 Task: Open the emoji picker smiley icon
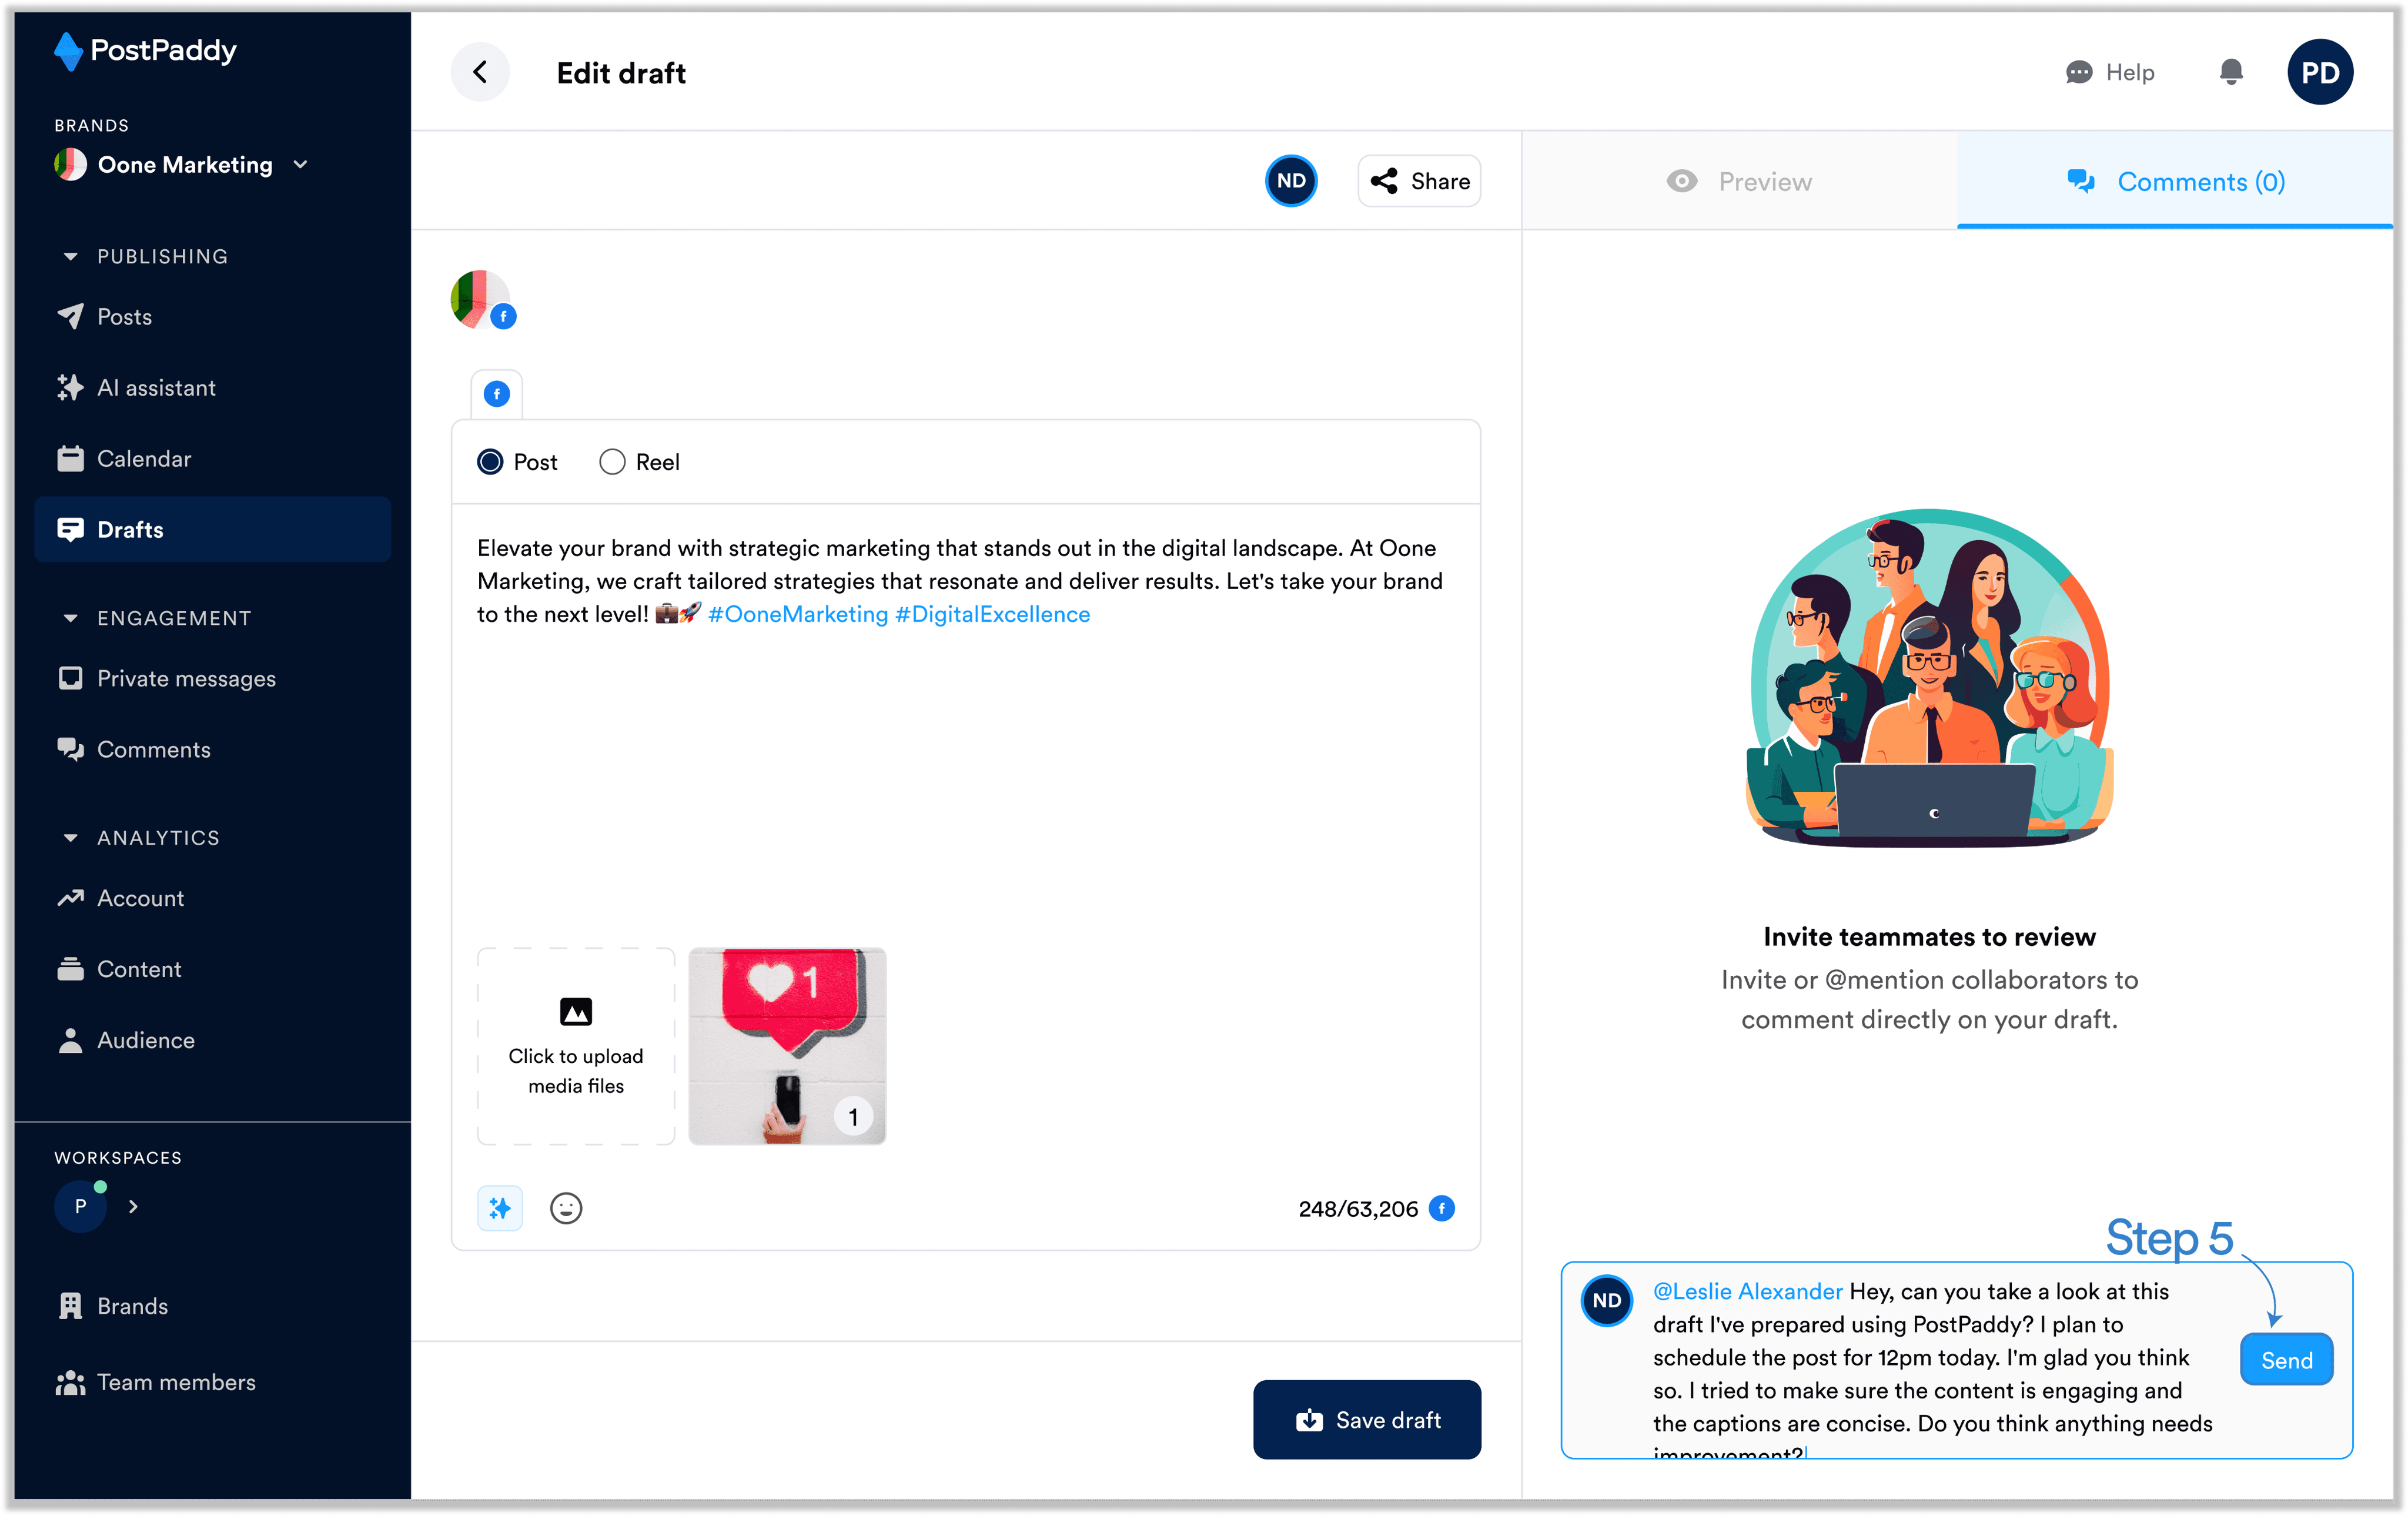pos(566,1208)
